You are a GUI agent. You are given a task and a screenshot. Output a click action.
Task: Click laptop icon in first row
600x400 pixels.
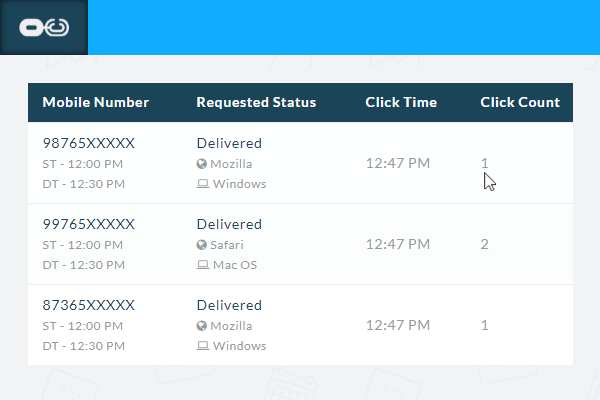coord(202,184)
